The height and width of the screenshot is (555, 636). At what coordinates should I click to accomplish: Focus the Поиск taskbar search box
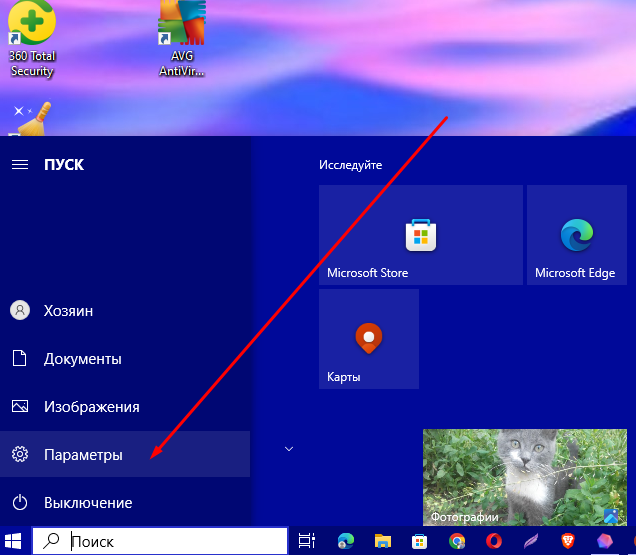[160, 541]
